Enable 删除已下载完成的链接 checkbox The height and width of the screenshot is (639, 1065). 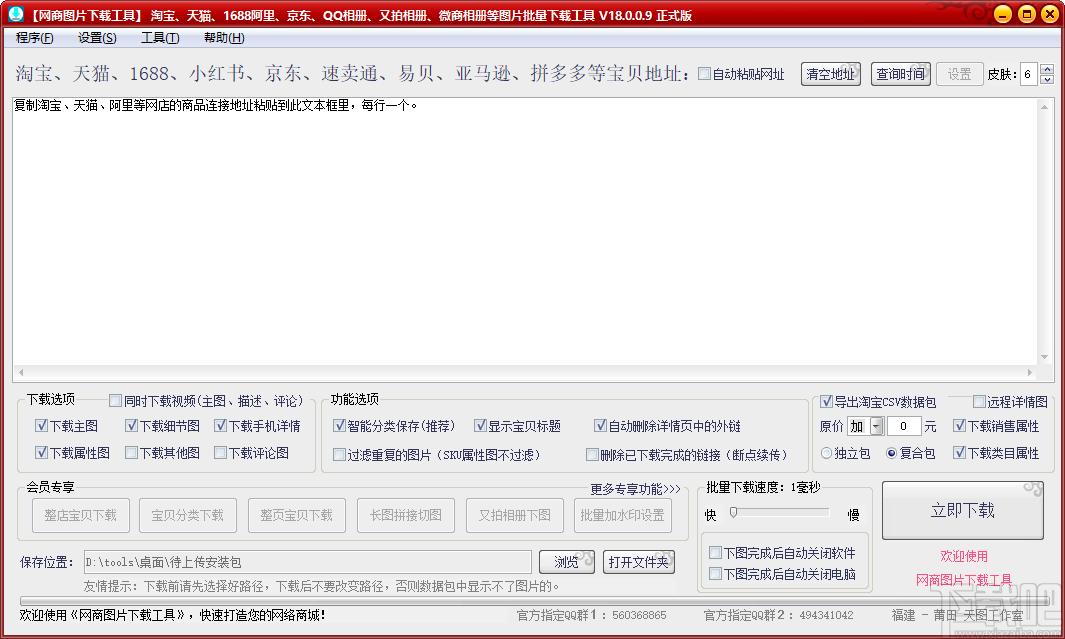click(592, 454)
